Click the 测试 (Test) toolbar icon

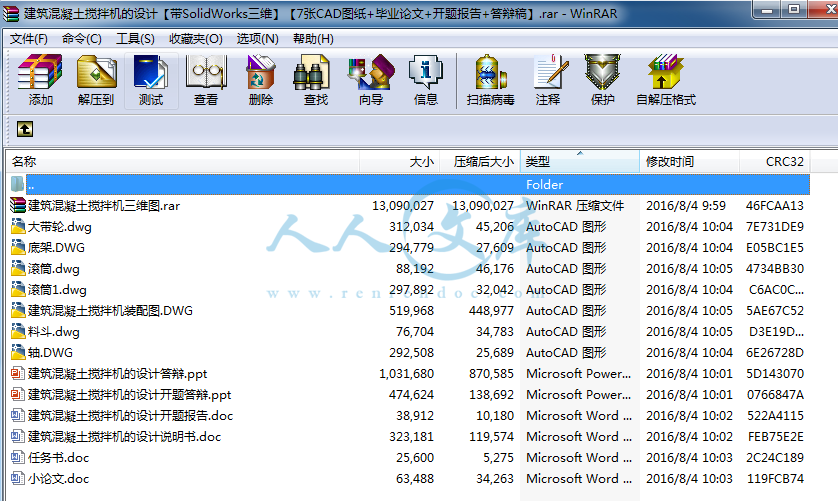[151, 71]
